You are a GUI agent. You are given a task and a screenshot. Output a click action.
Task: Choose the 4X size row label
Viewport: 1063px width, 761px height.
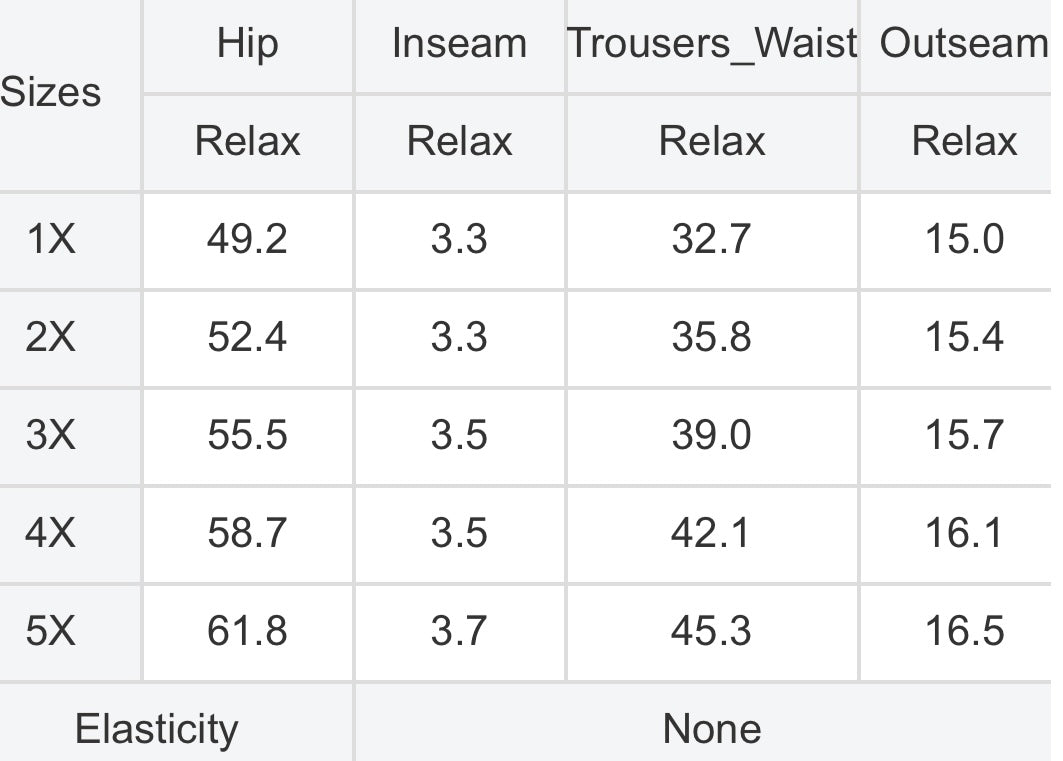pyautogui.click(x=50, y=534)
